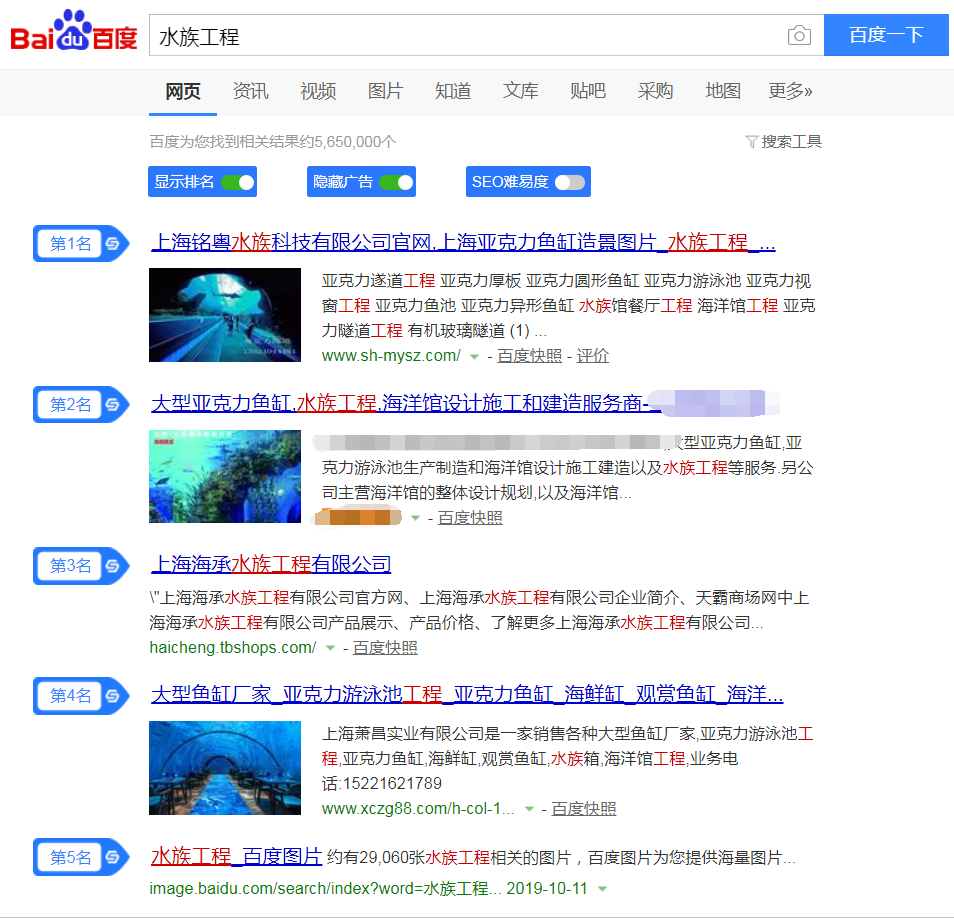This screenshot has width=954, height=921.
Task: Open result title 大型亚克力鱼缸,水族工程,海洋馆设计施工
Action: [405, 403]
